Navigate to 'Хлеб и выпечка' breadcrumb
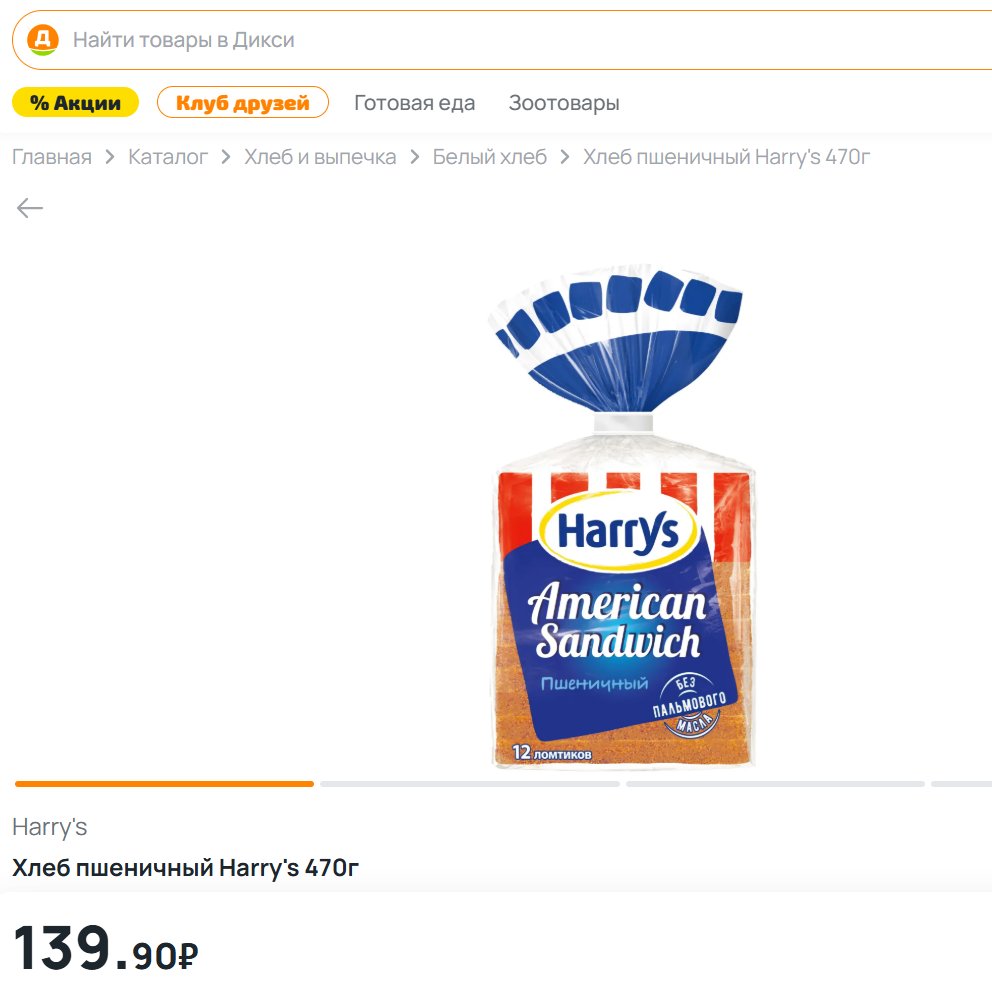This screenshot has height=986, width=992. point(320,157)
